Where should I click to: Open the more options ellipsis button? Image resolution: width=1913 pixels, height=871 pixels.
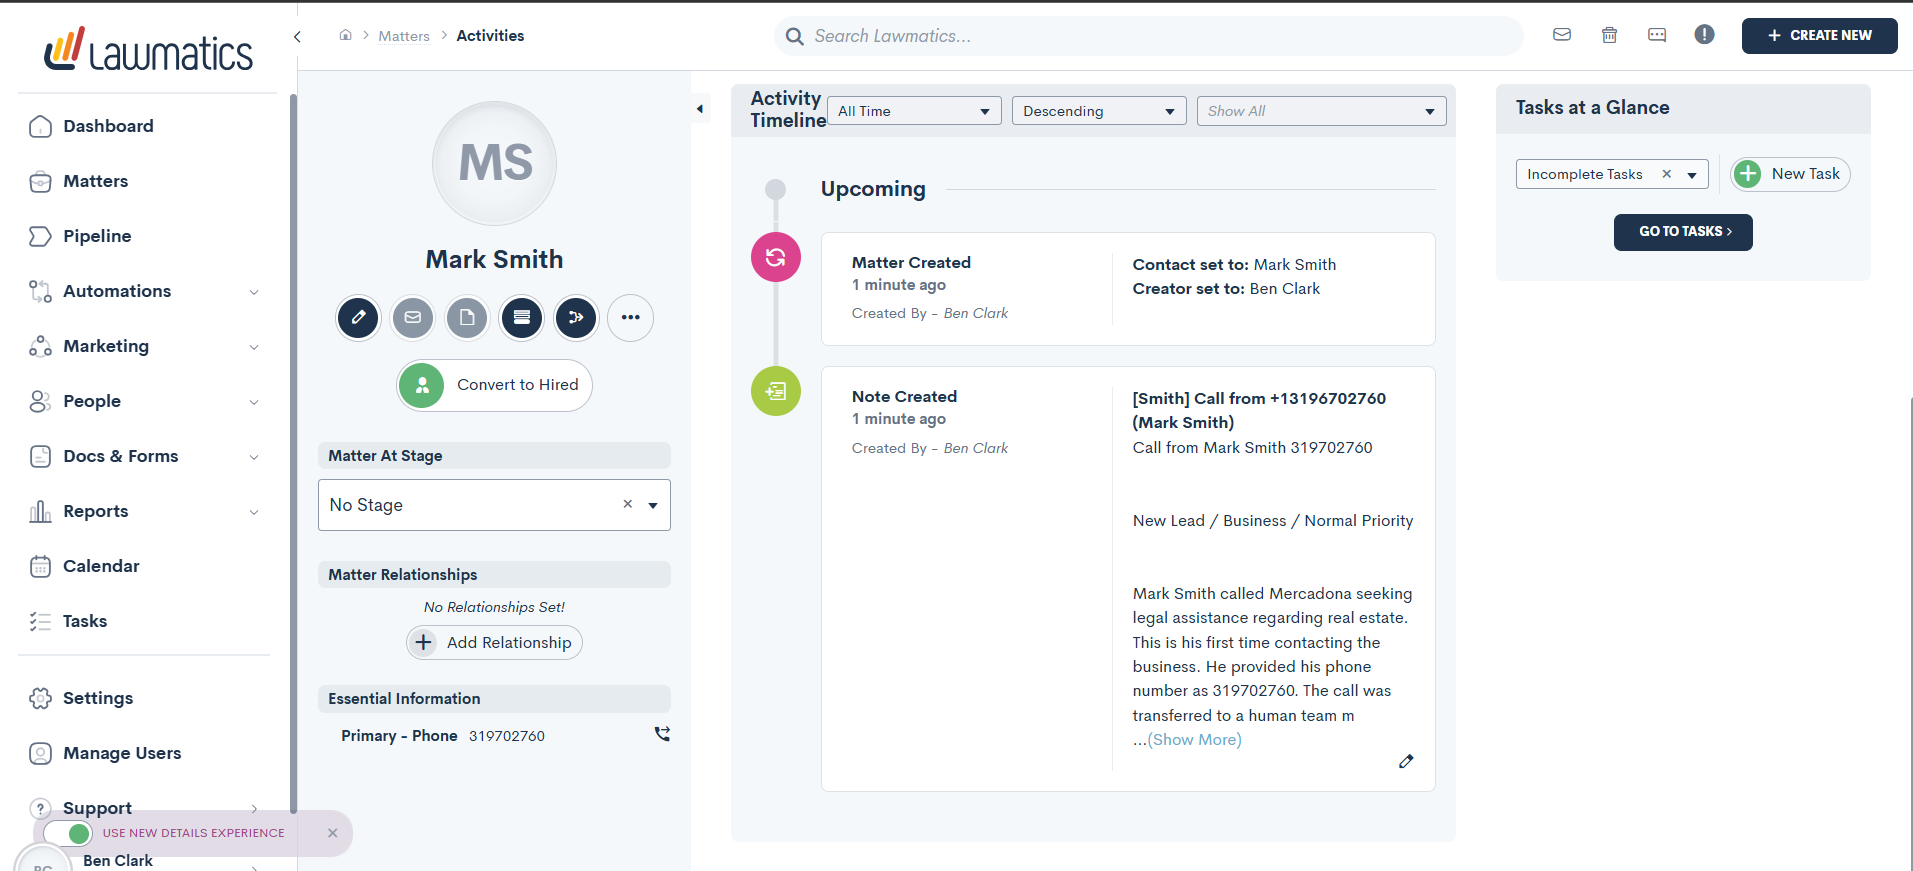630,318
